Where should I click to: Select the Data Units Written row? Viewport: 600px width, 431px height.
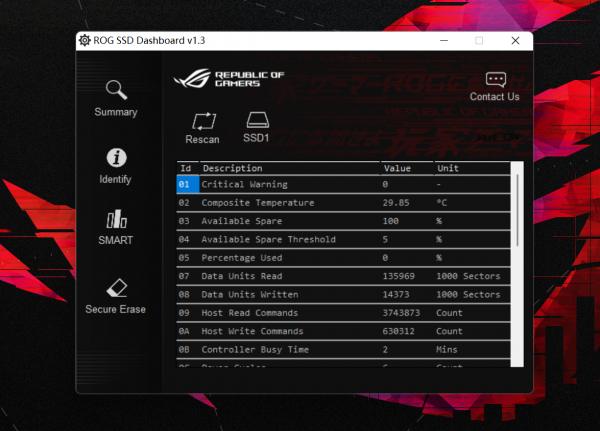[343, 295]
